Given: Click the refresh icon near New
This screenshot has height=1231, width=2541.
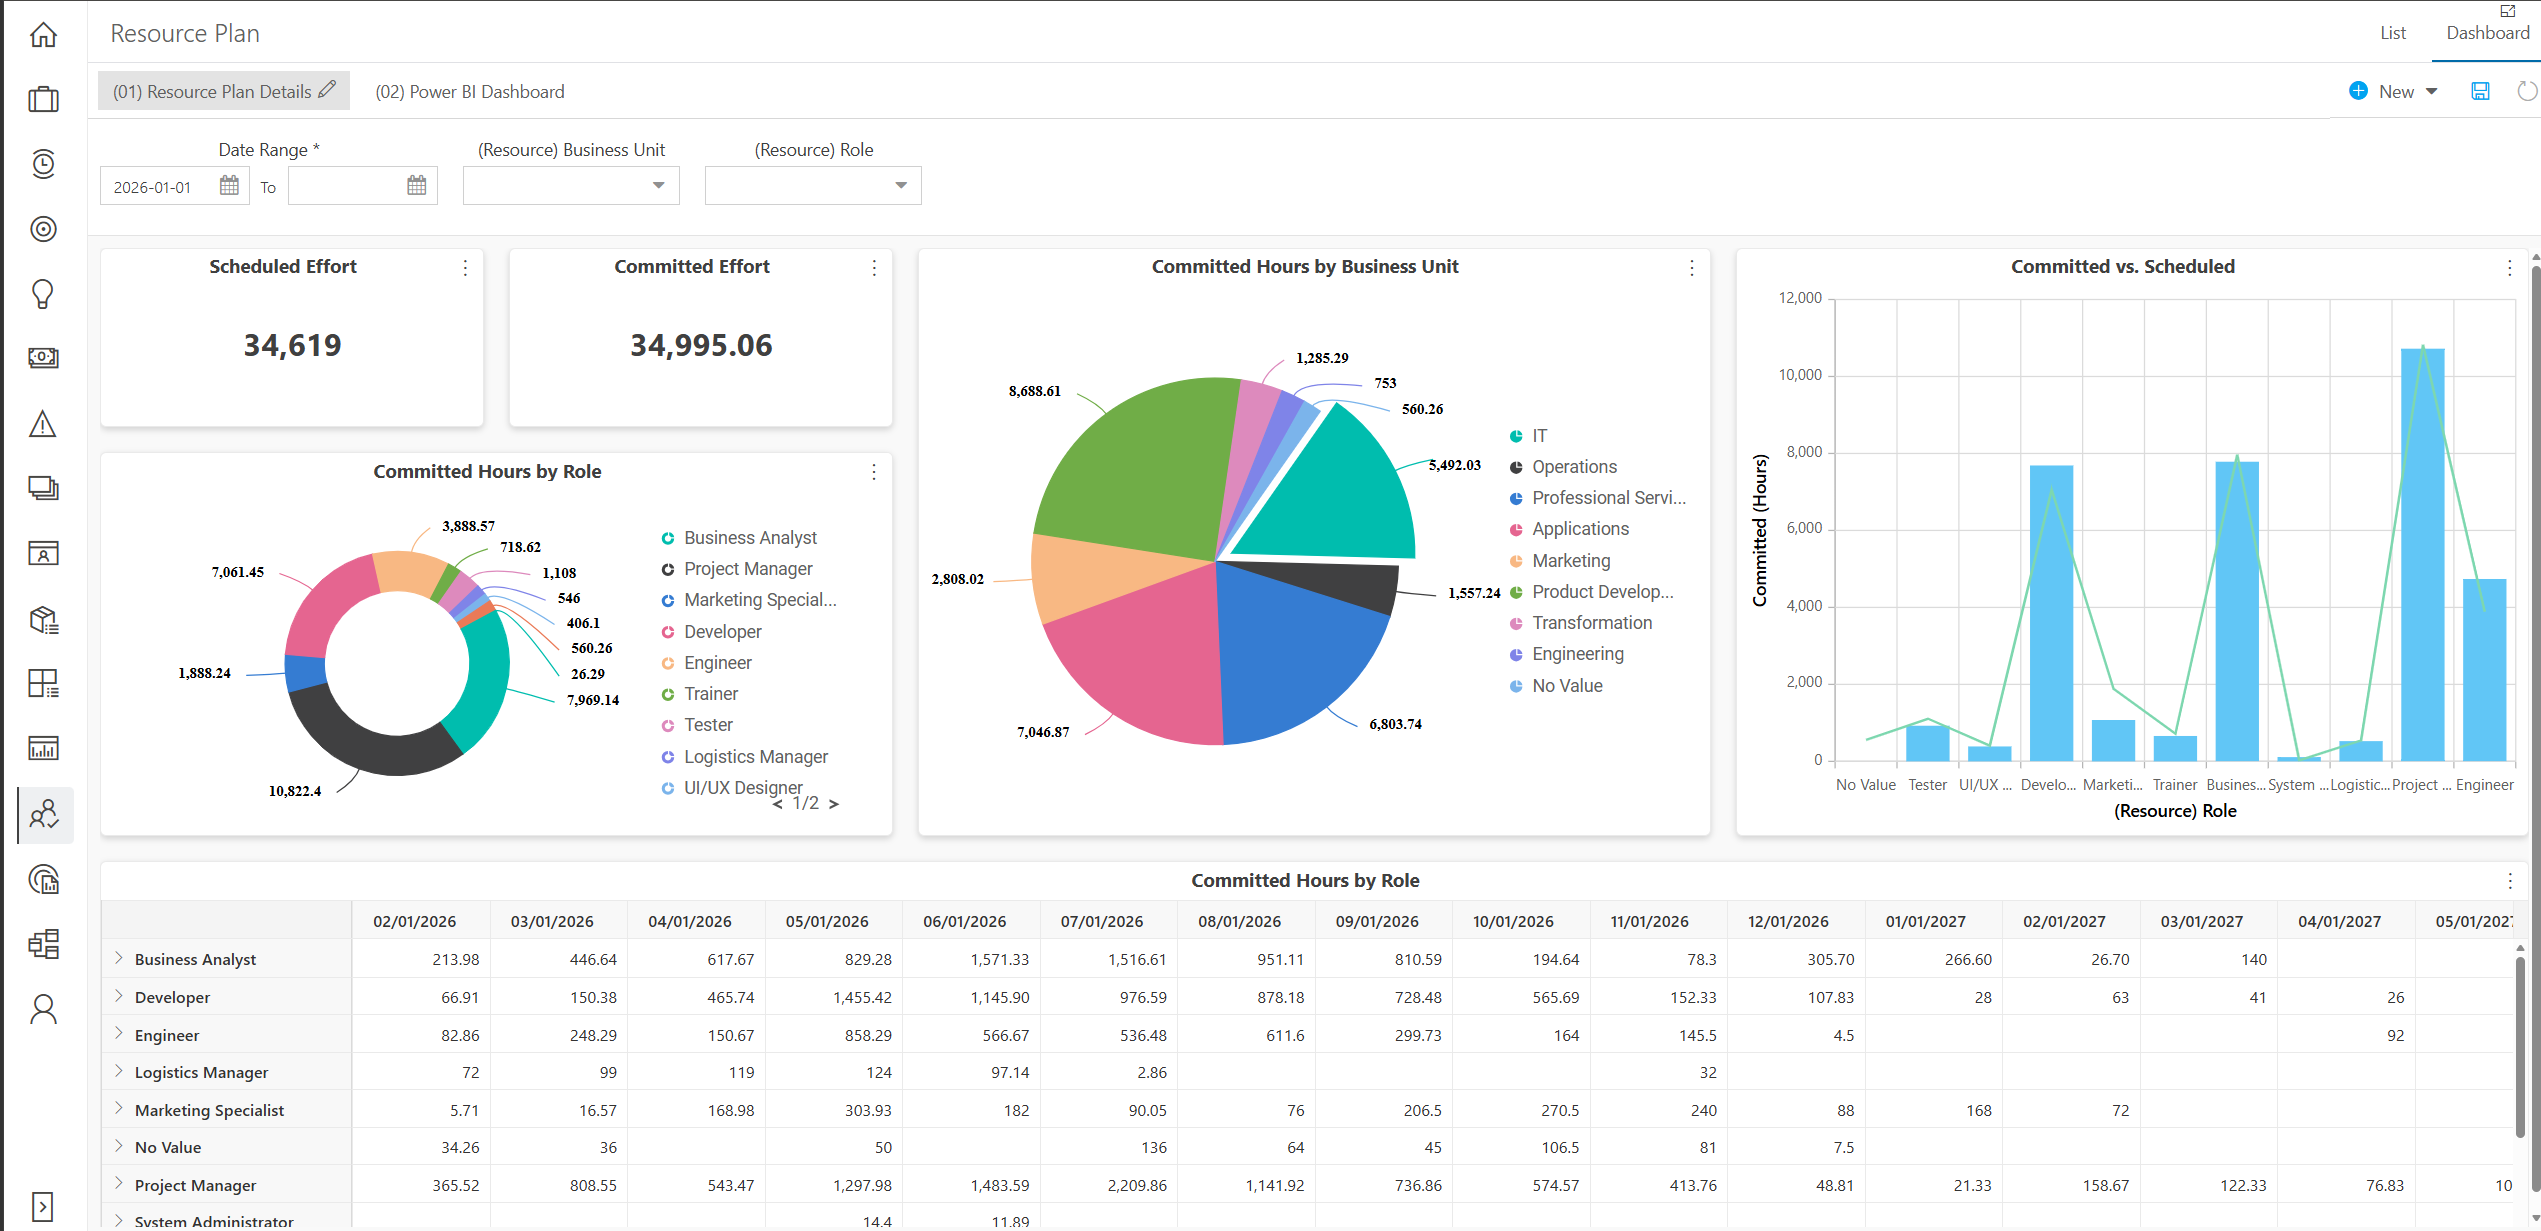Looking at the screenshot, I should coord(2527,91).
